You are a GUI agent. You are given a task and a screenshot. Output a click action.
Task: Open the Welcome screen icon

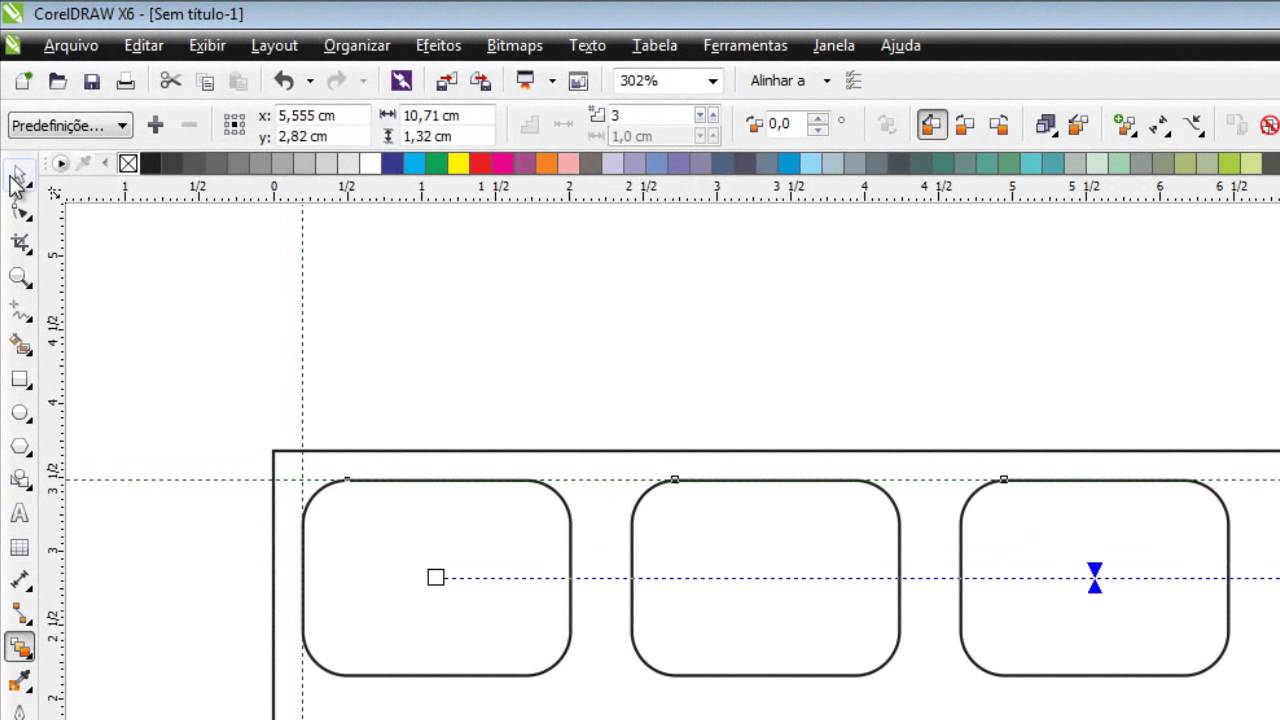578,81
